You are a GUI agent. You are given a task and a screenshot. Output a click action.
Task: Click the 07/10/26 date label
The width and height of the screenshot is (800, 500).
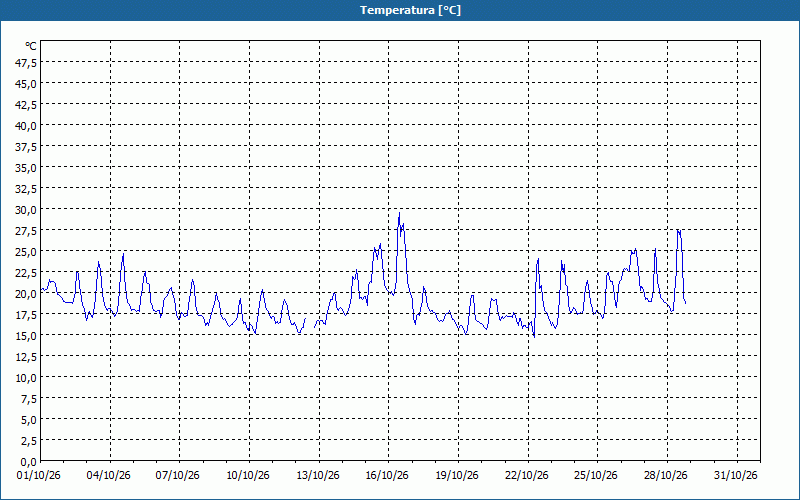click(178, 476)
